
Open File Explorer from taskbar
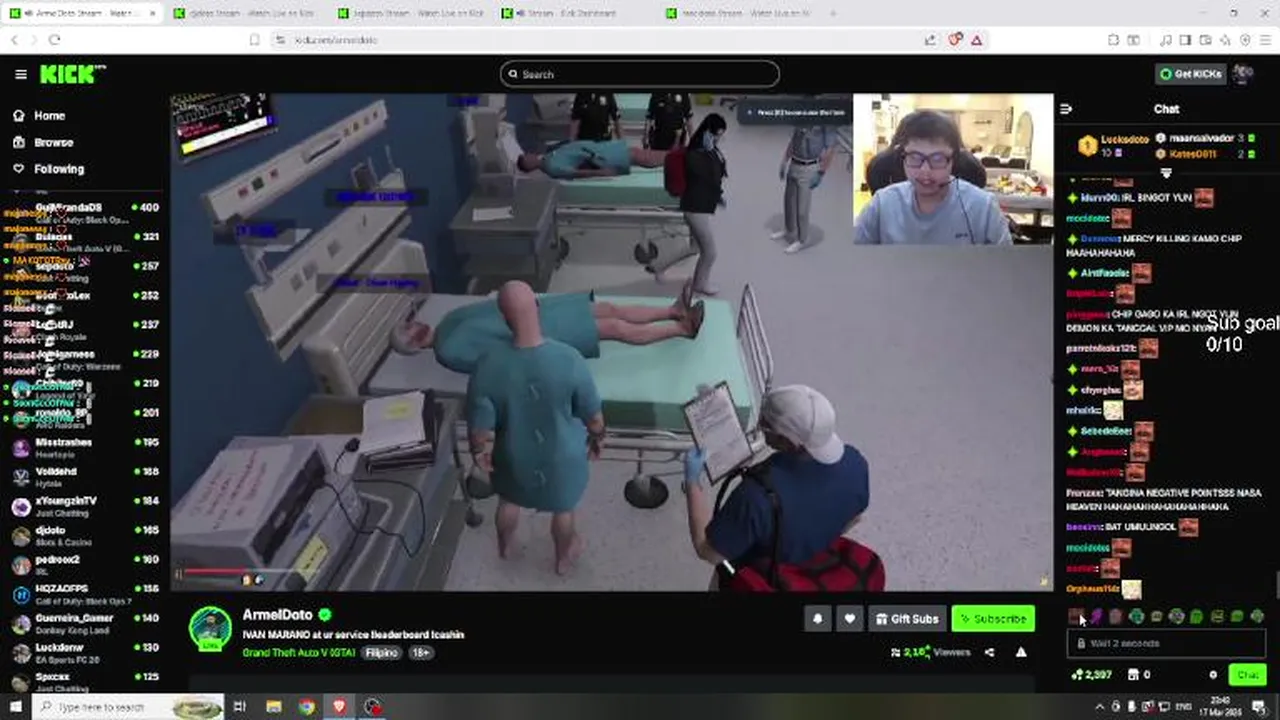[x=273, y=706]
